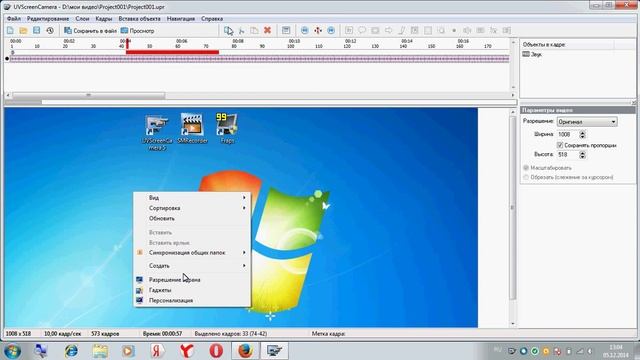
Task: Open the Кадры menu
Action: click(x=104, y=19)
